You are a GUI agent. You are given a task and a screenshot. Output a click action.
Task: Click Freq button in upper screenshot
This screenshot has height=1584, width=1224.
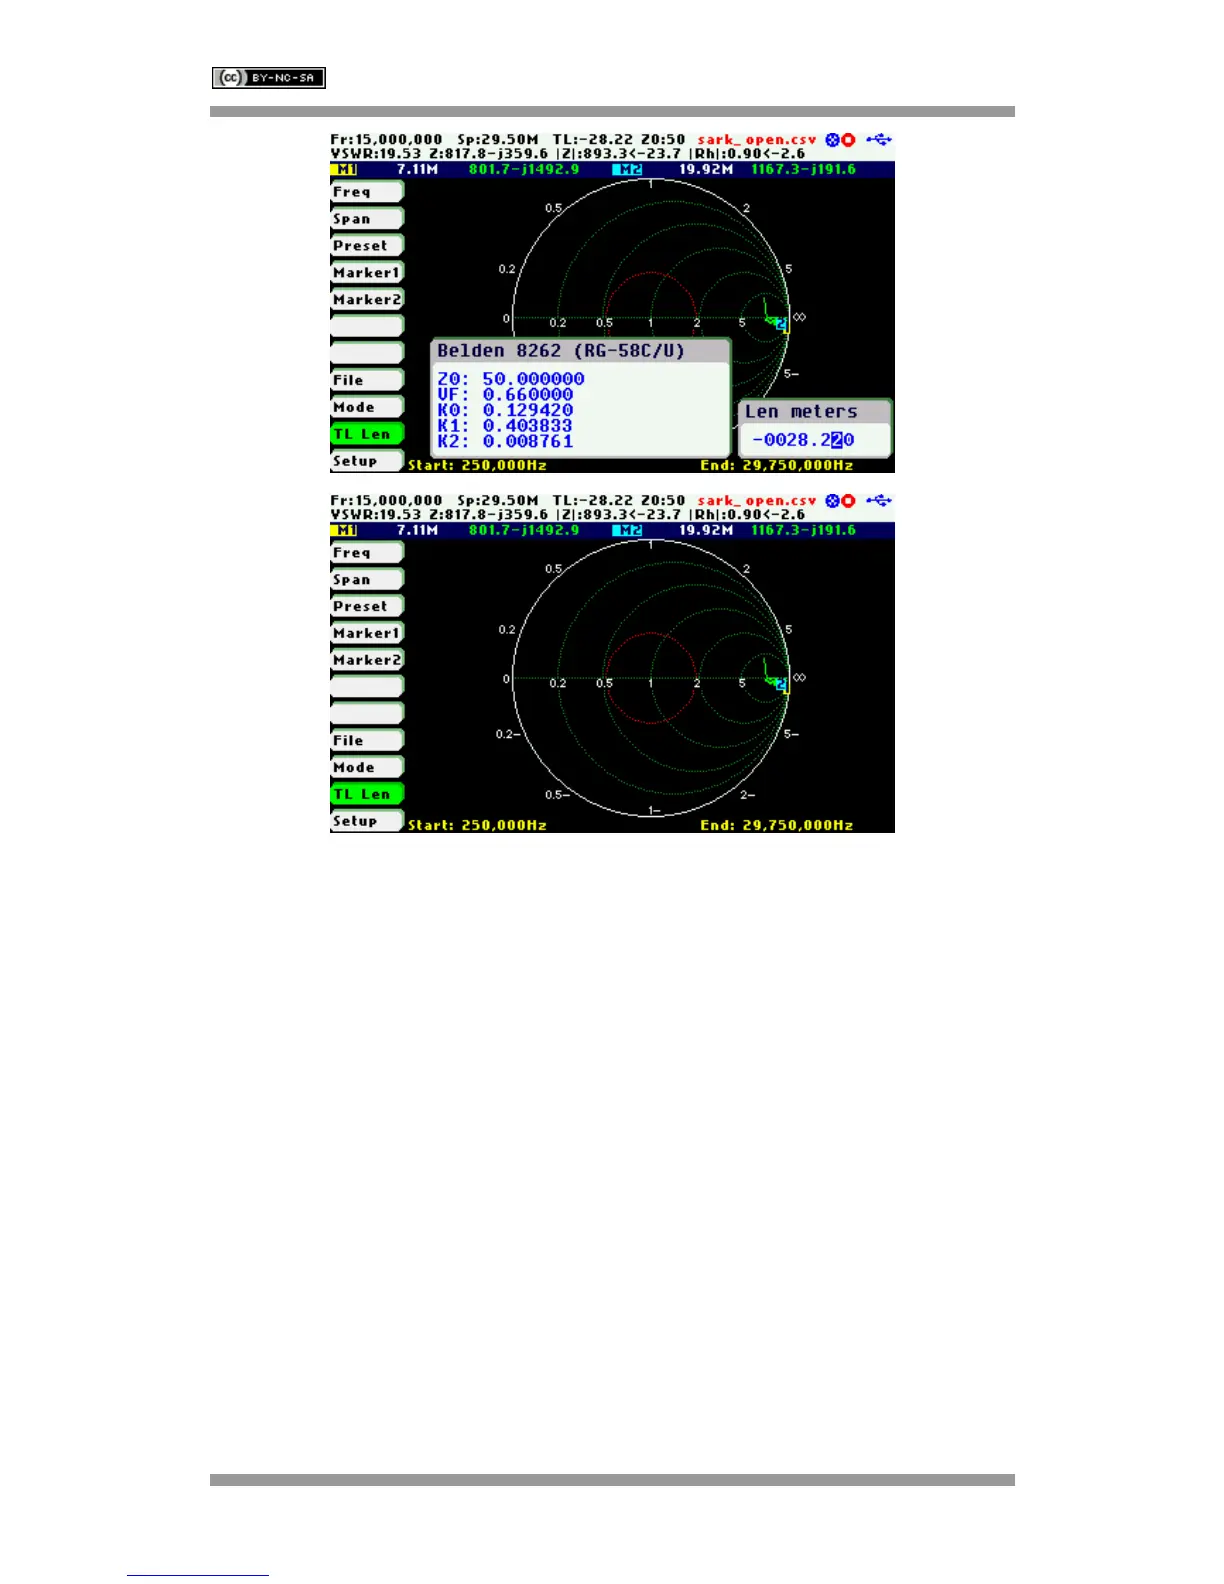(x=367, y=191)
